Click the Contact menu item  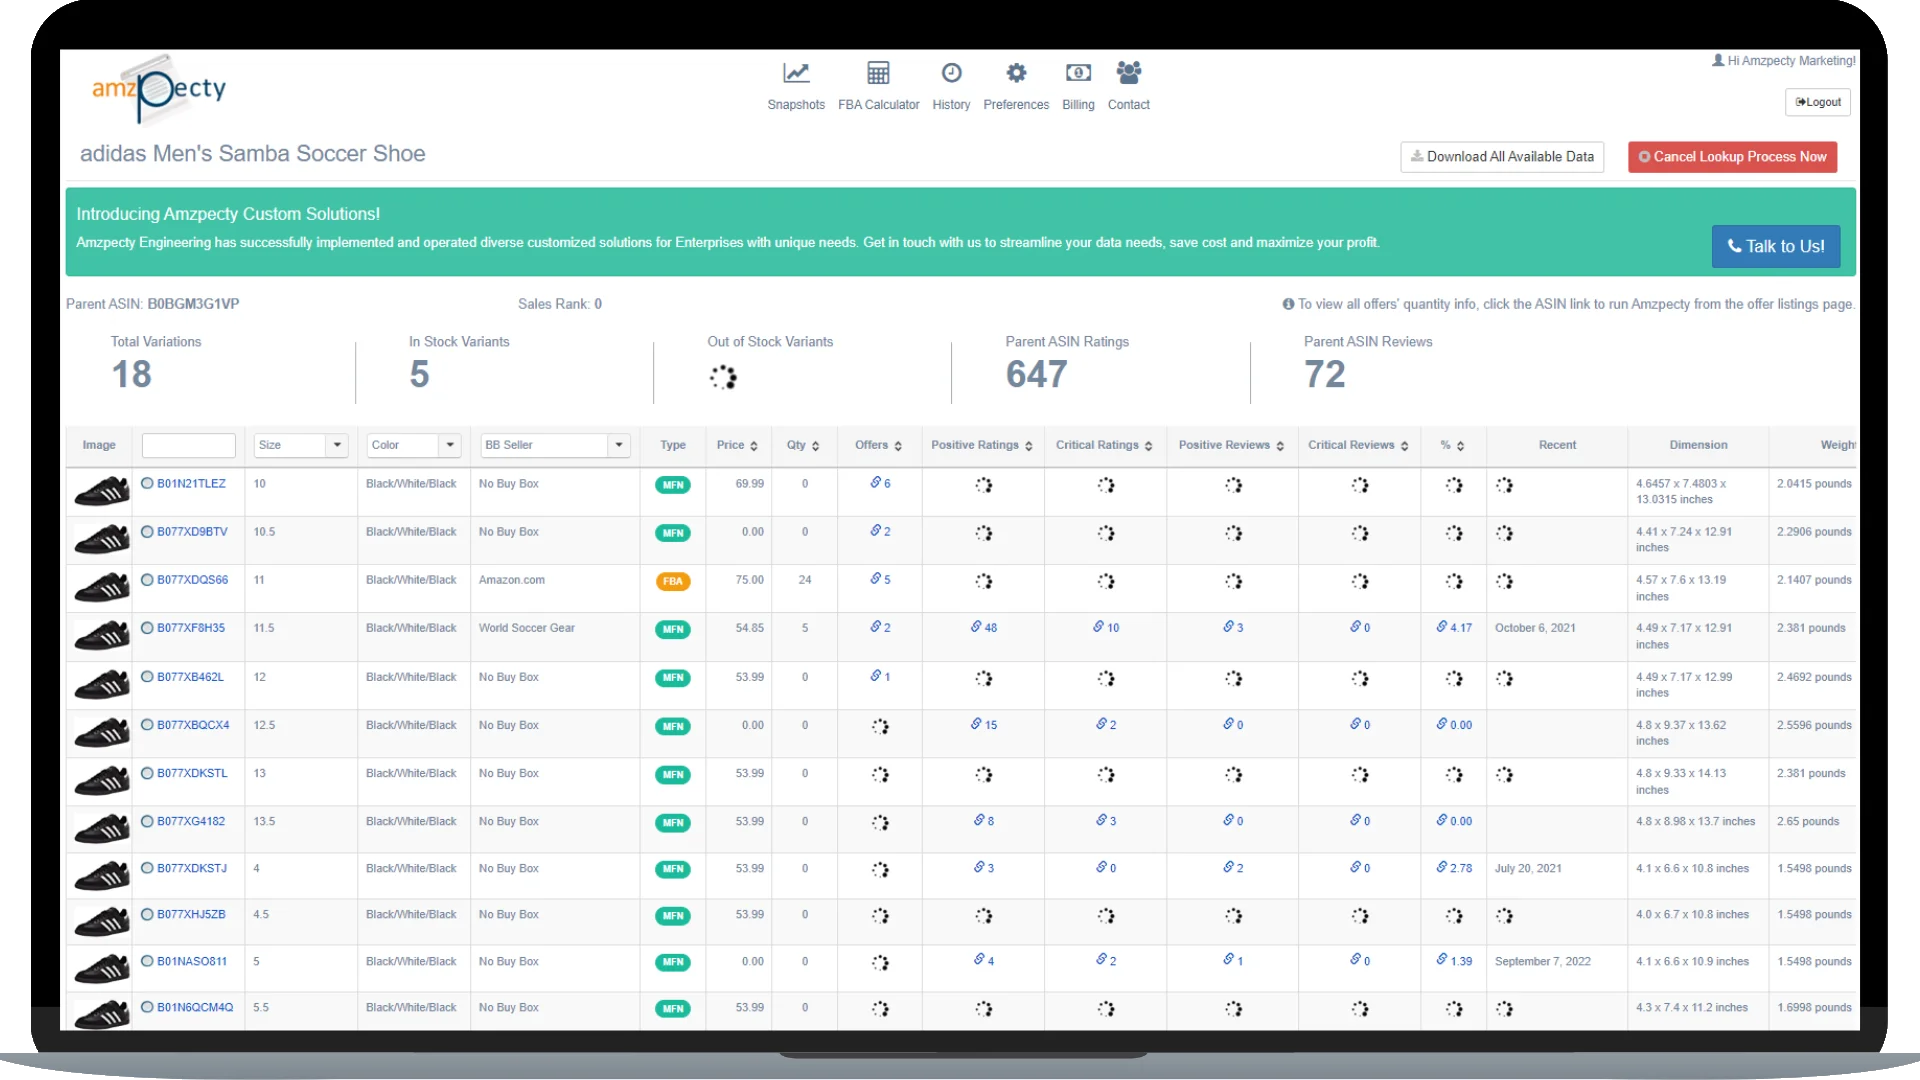pos(1125,88)
